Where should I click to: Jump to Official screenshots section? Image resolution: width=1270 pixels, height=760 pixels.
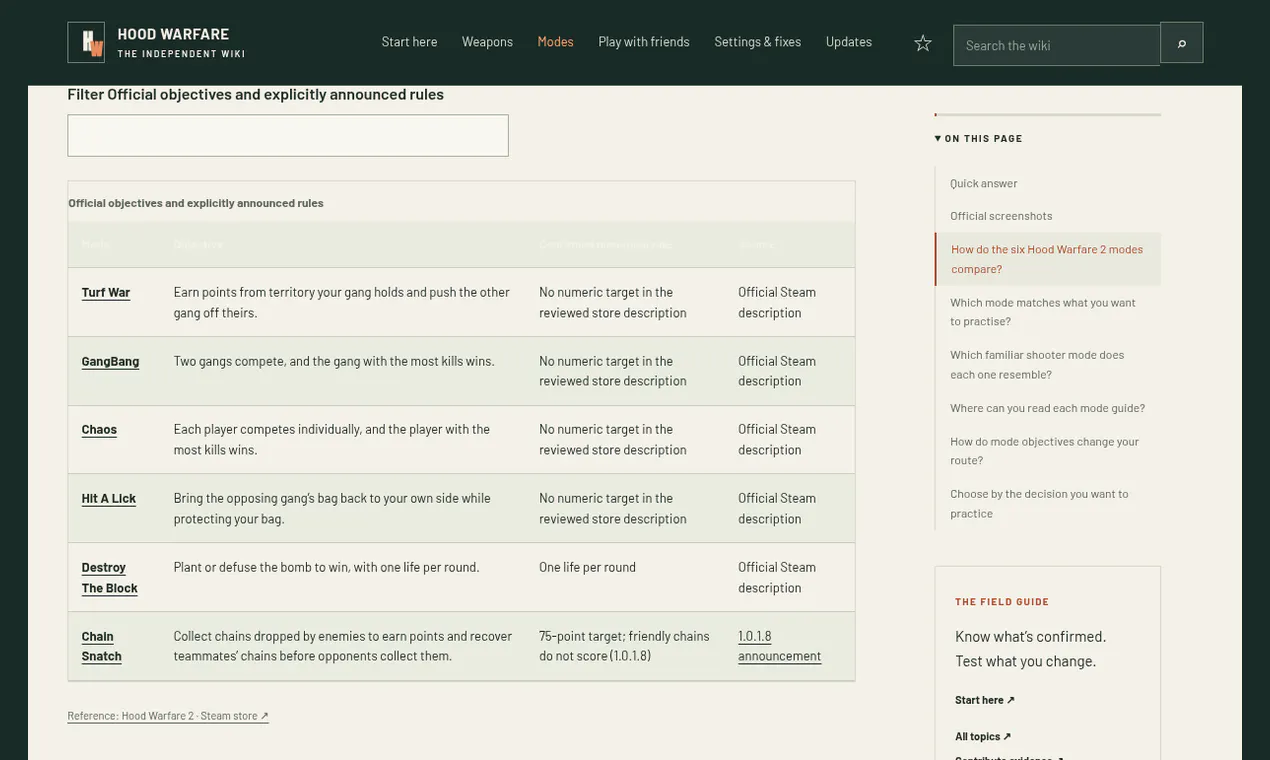pyautogui.click(x=1002, y=216)
